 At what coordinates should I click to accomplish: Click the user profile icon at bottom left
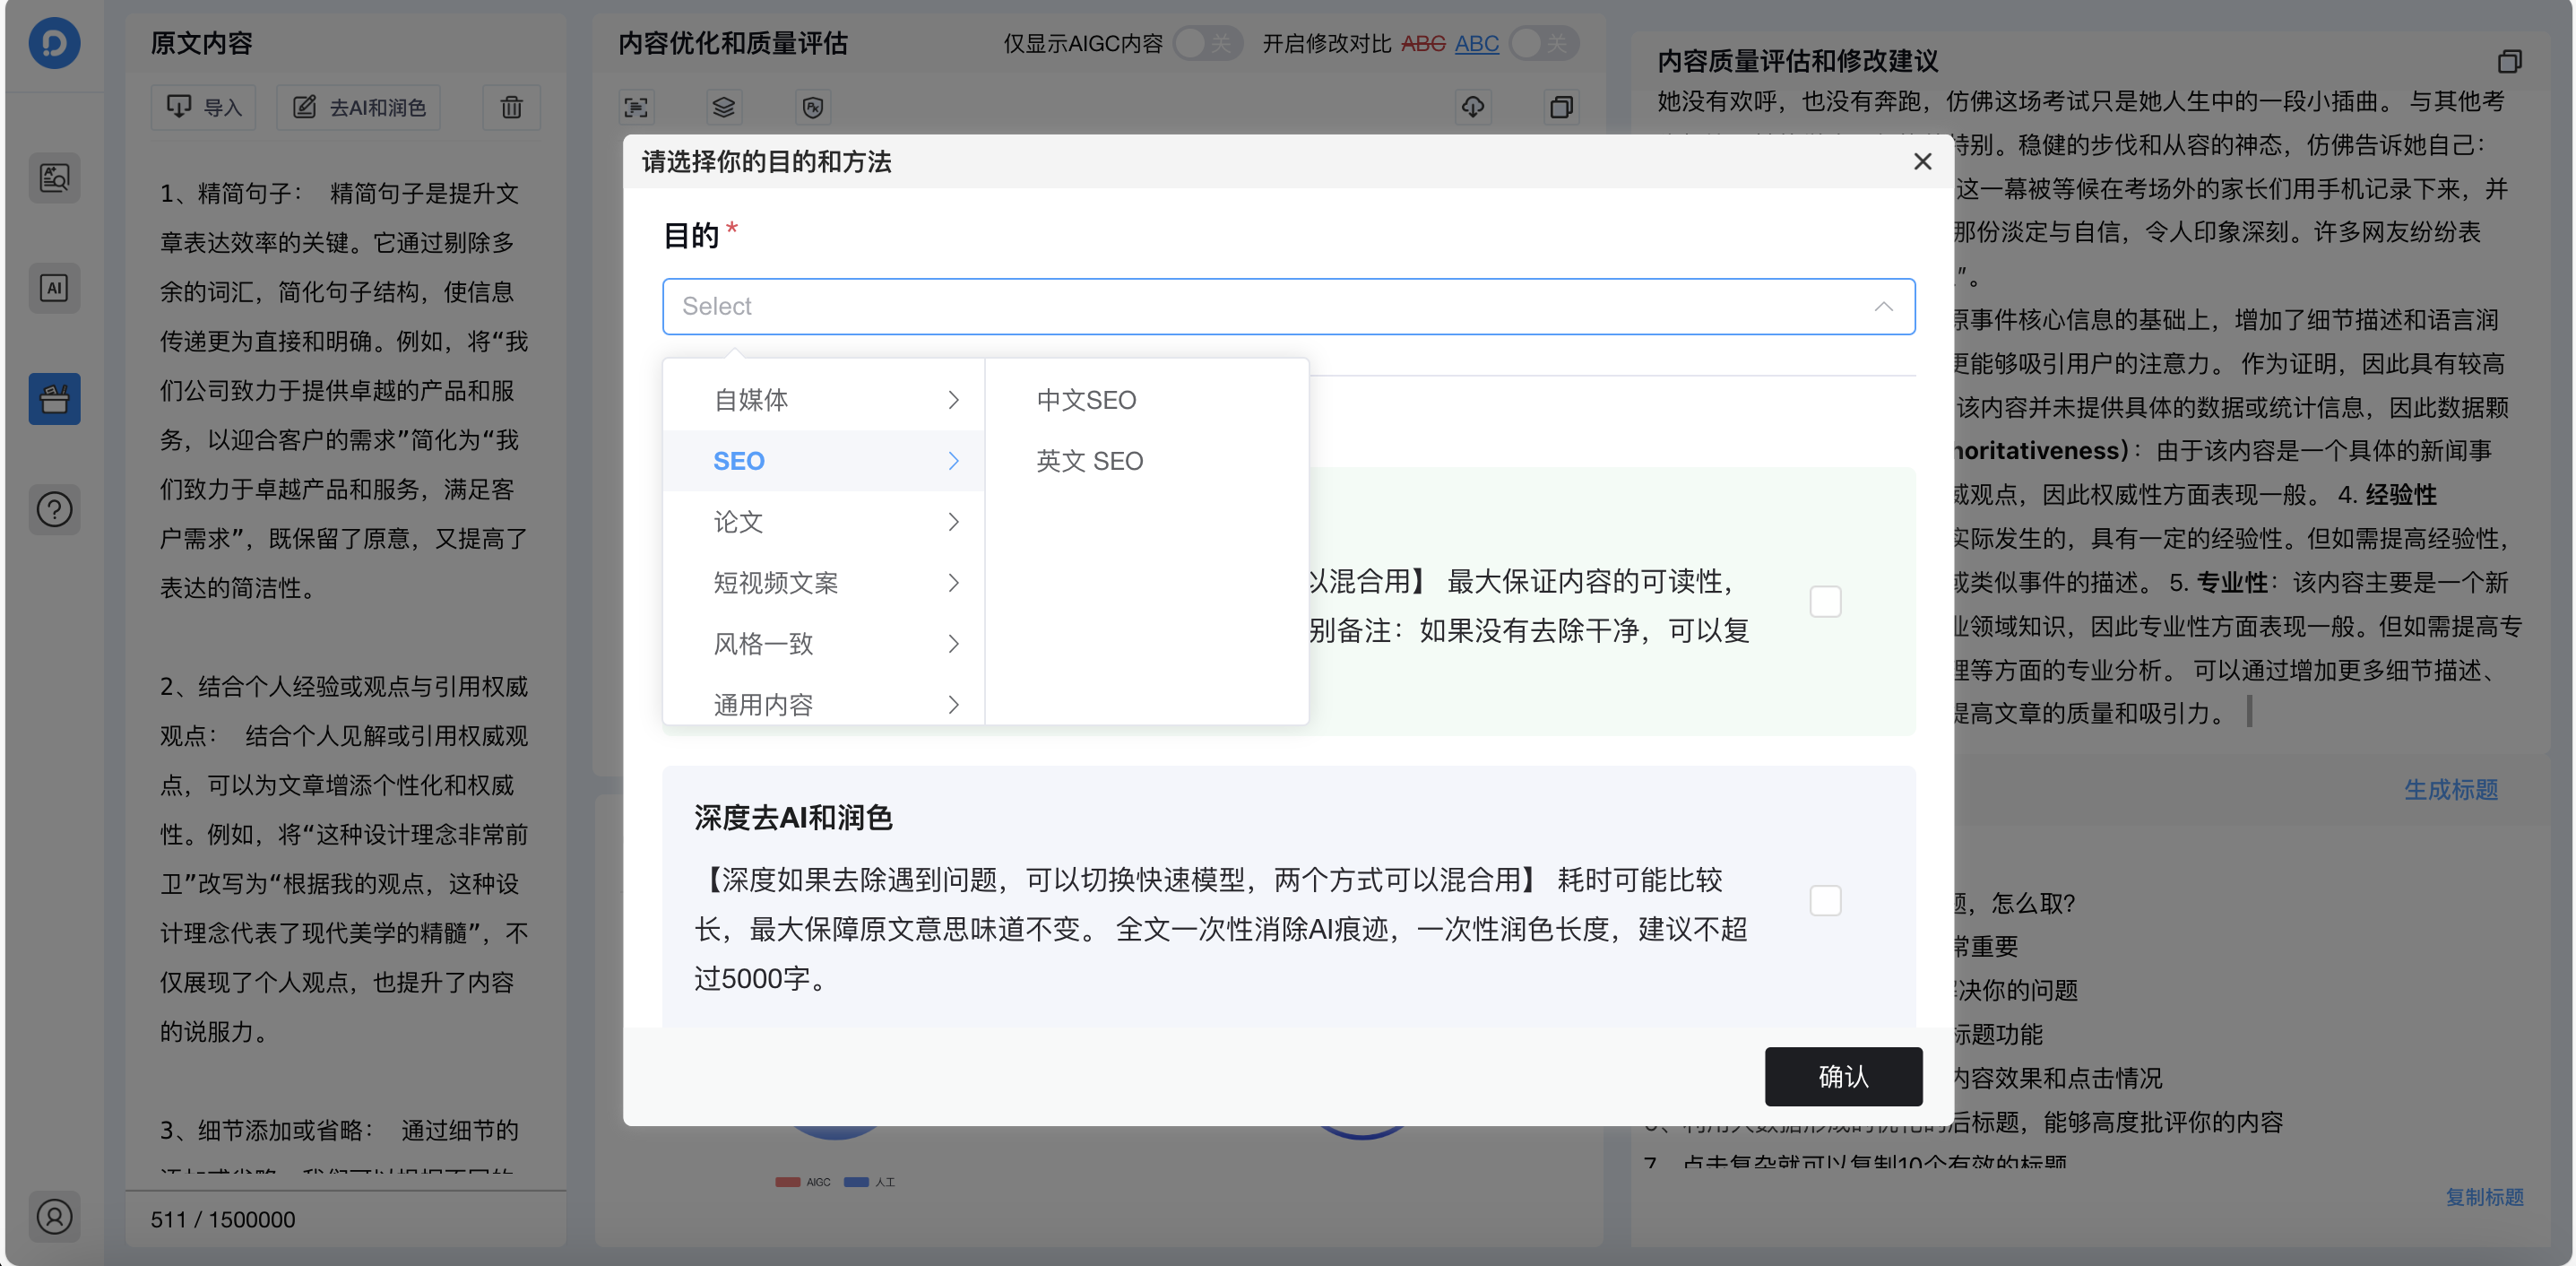click(x=54, y=1217)
